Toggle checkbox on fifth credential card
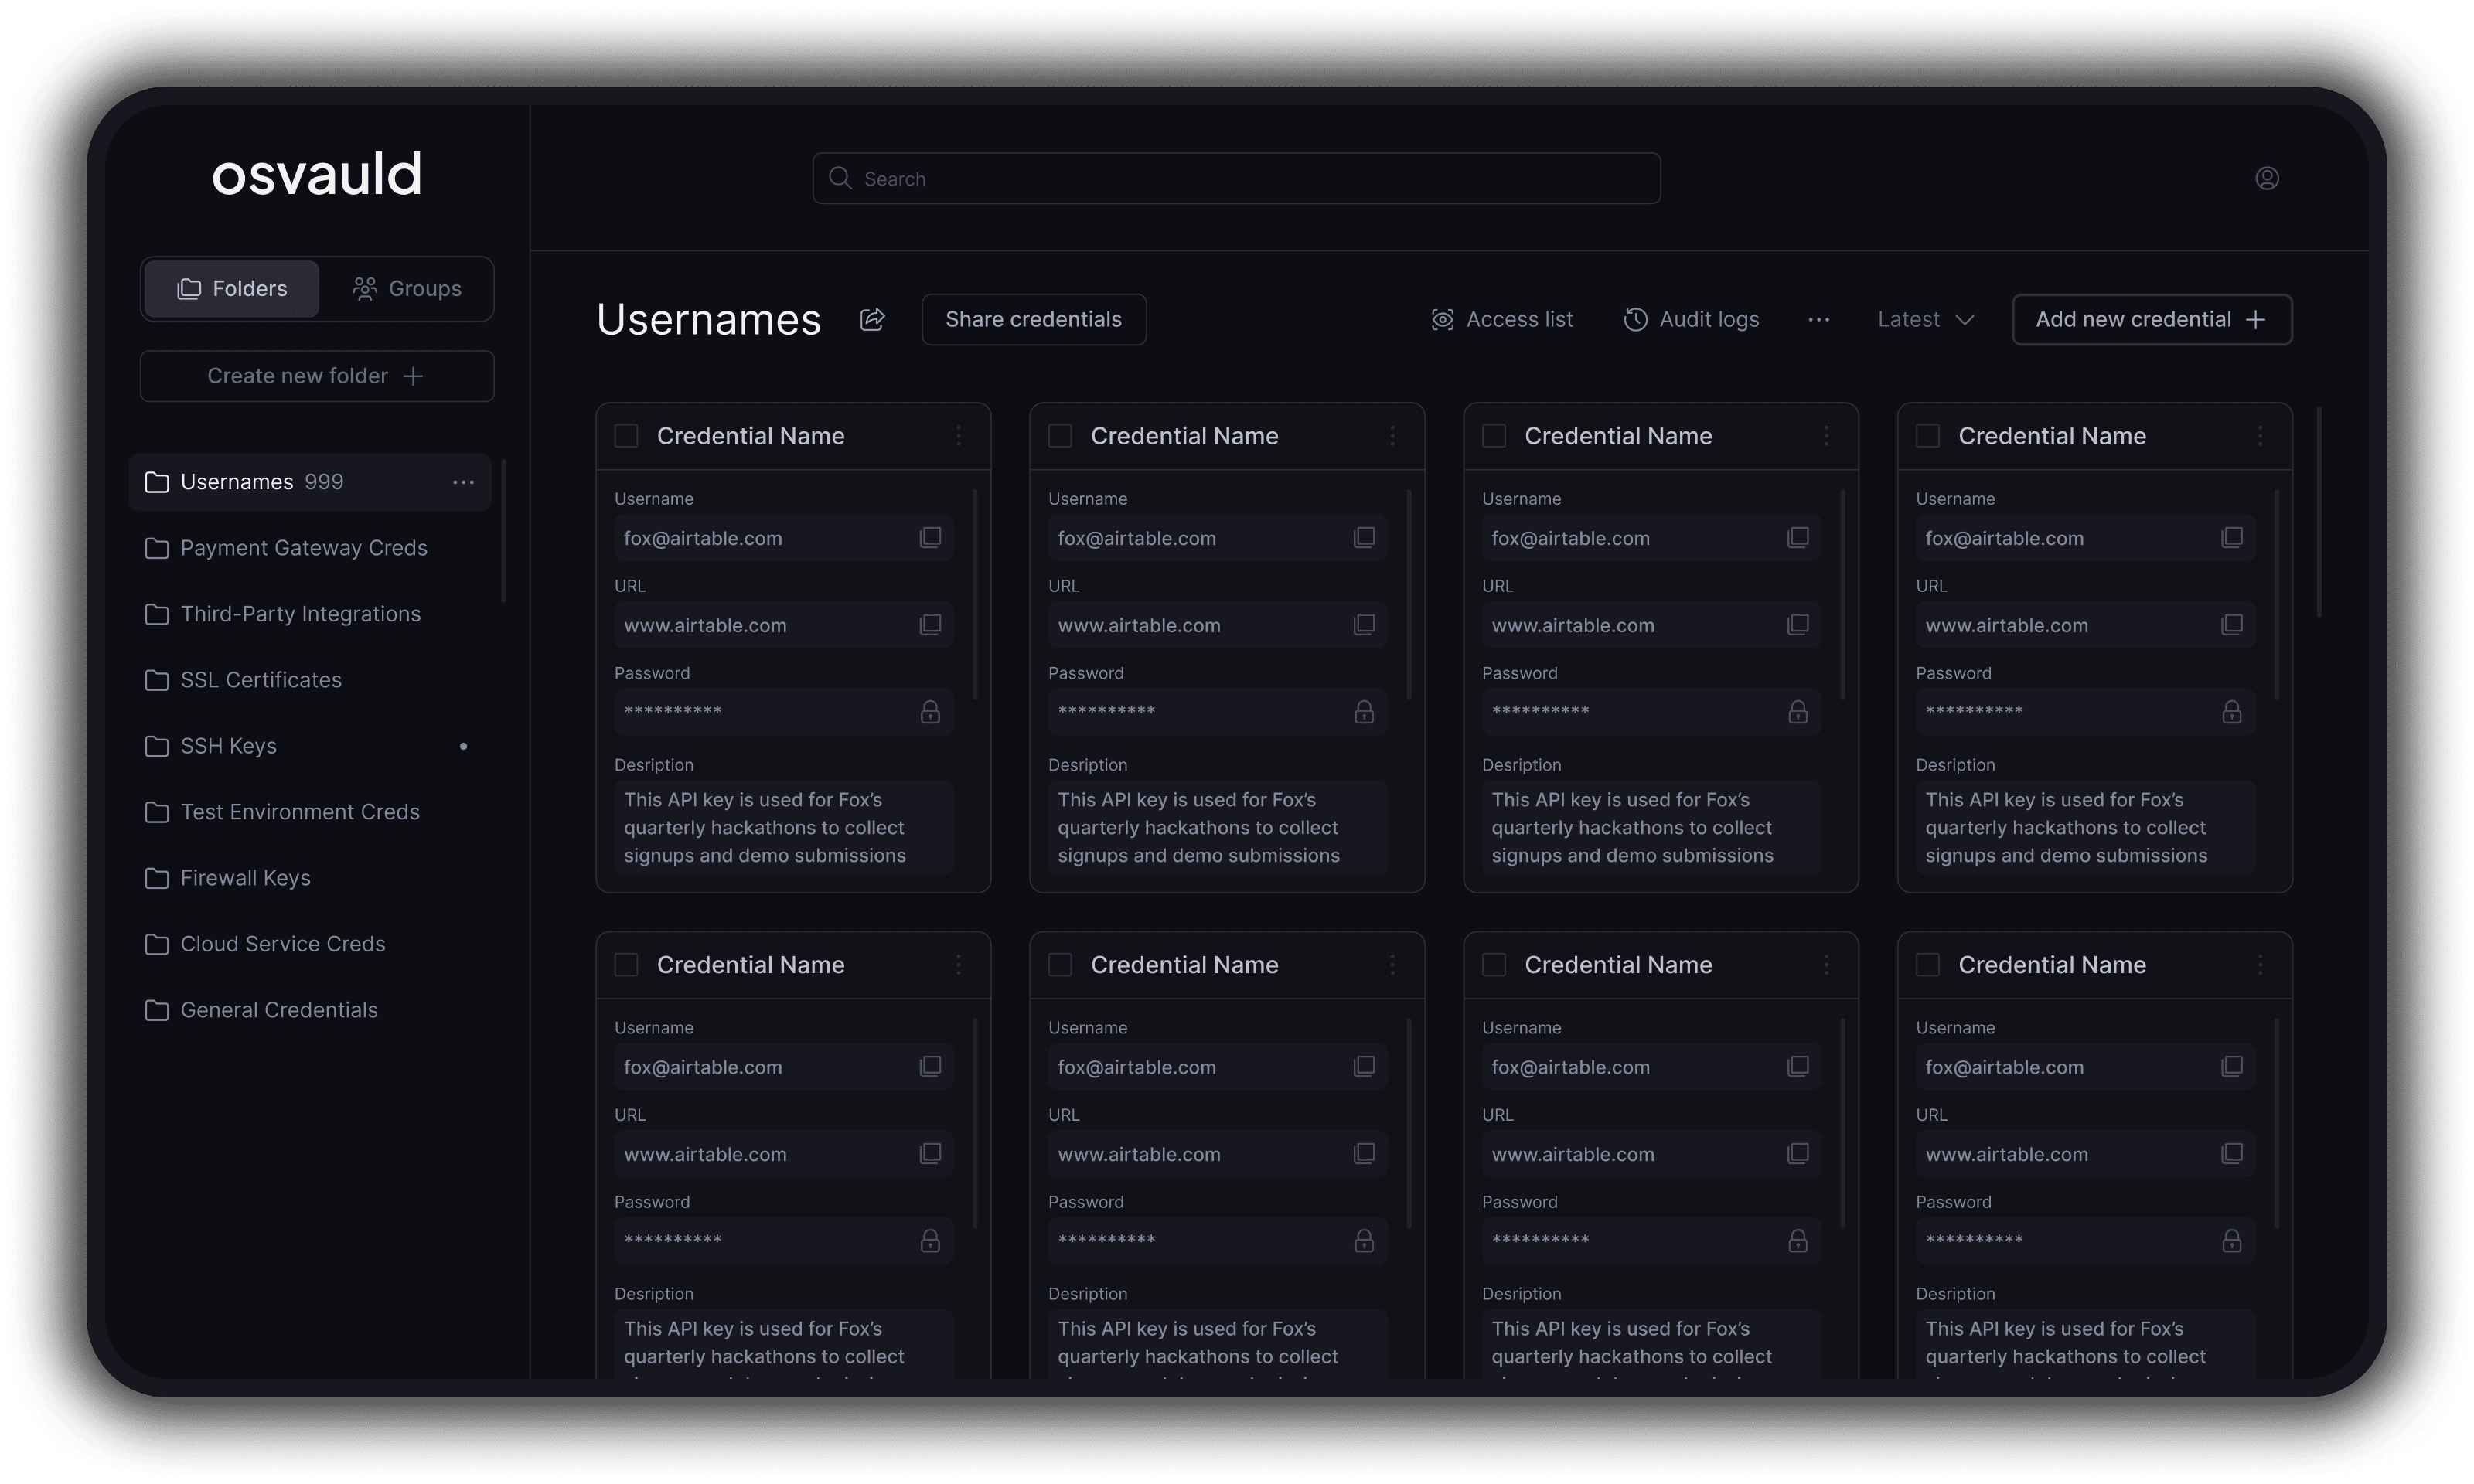2474x1484 pixels. click(x=625, y=963)
